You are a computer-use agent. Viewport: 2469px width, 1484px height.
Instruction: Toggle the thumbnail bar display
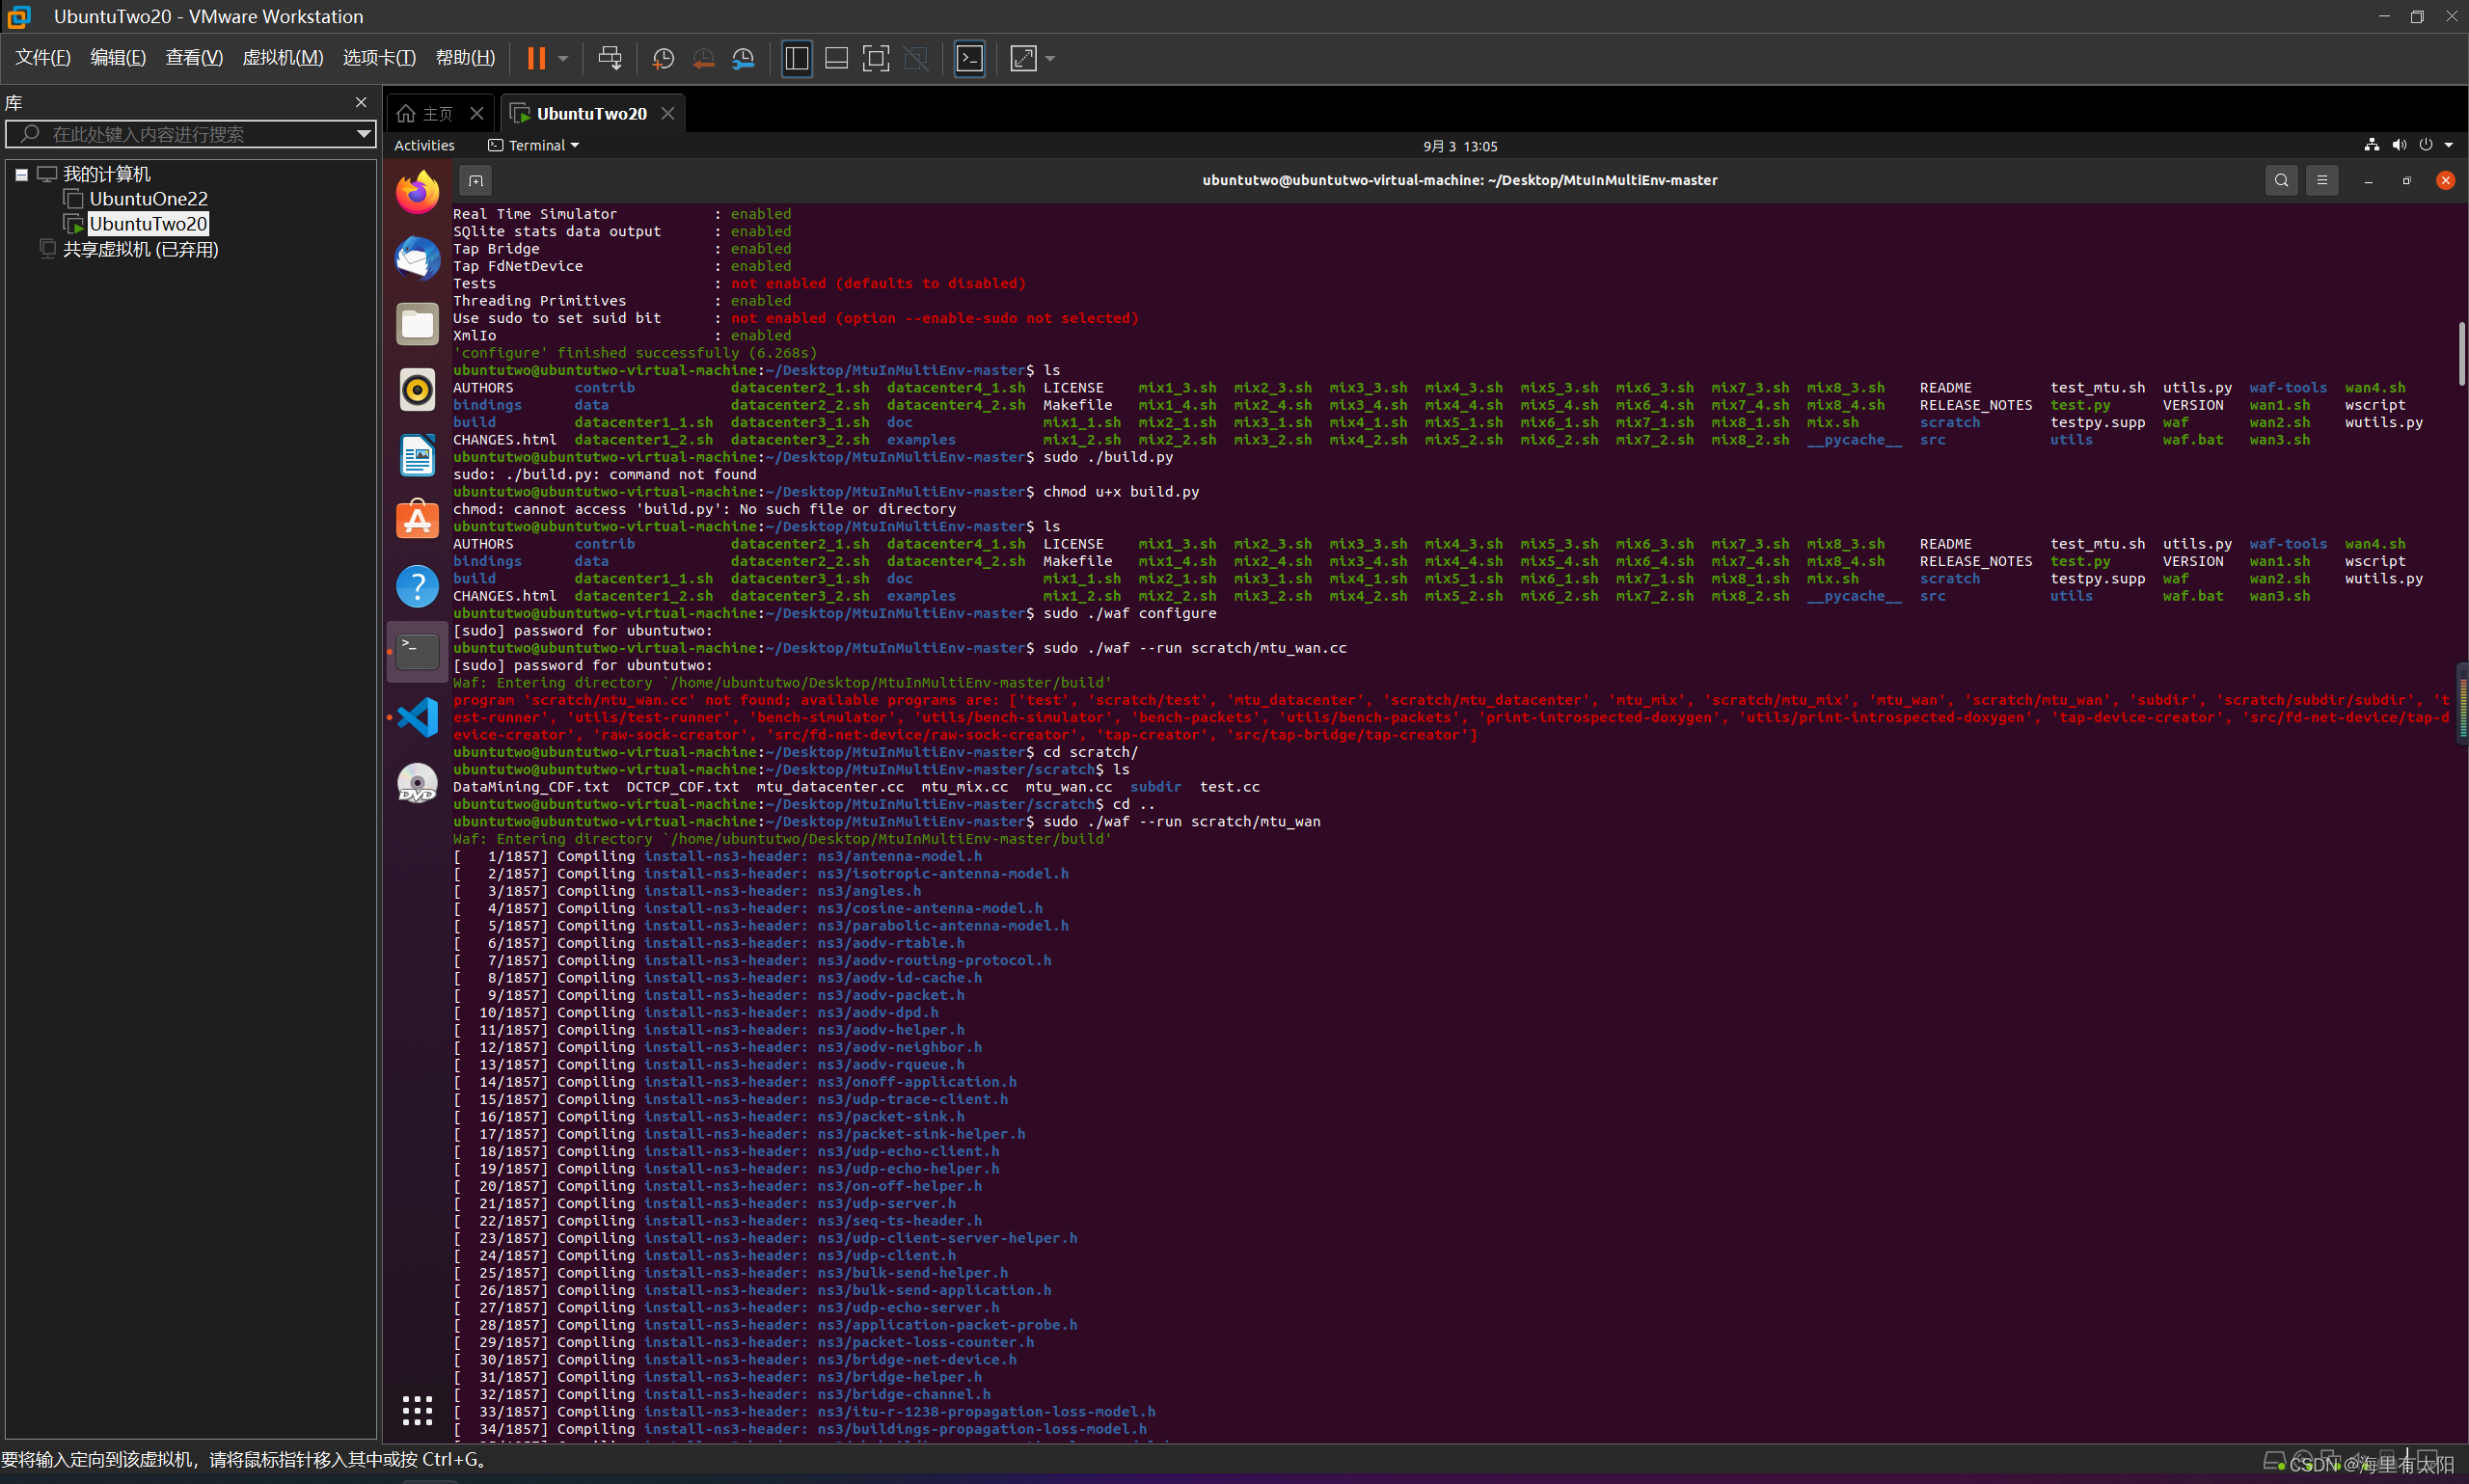(836, 58)
